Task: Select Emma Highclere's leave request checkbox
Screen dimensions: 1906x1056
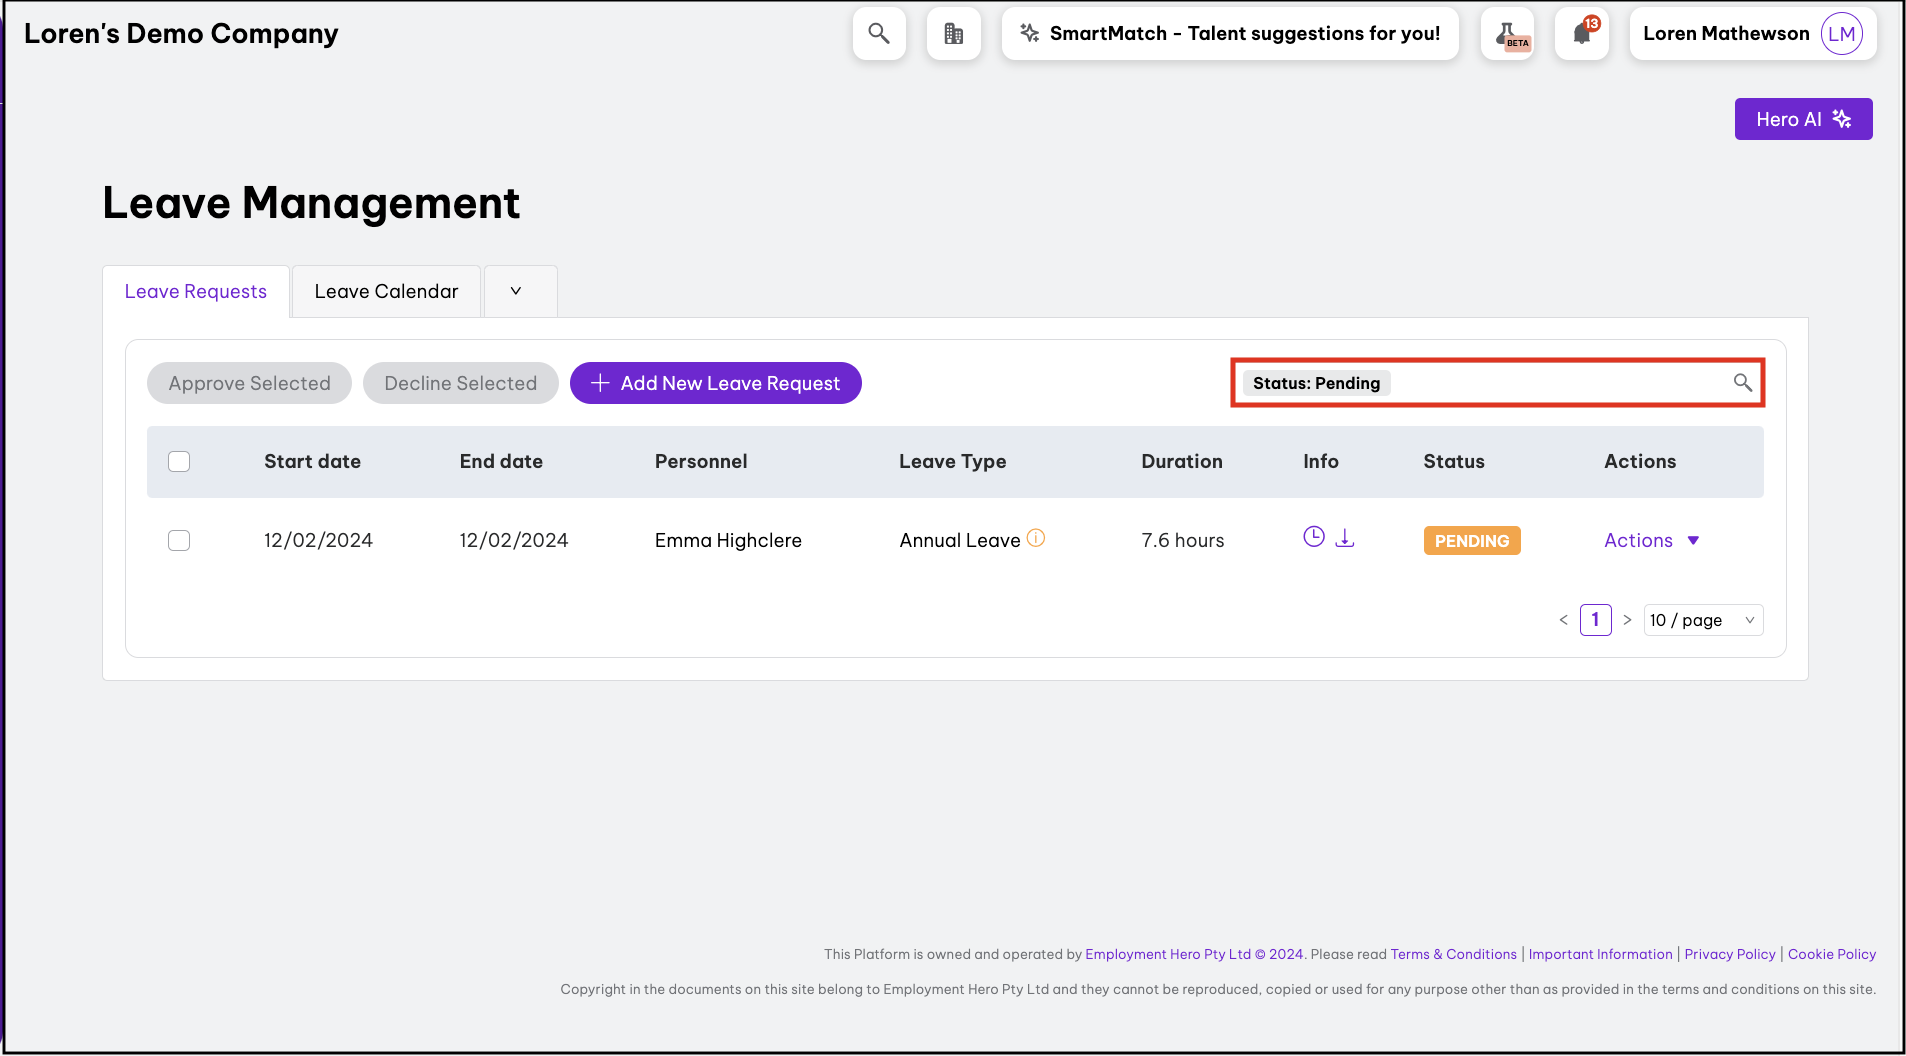Action: point(179,540)
